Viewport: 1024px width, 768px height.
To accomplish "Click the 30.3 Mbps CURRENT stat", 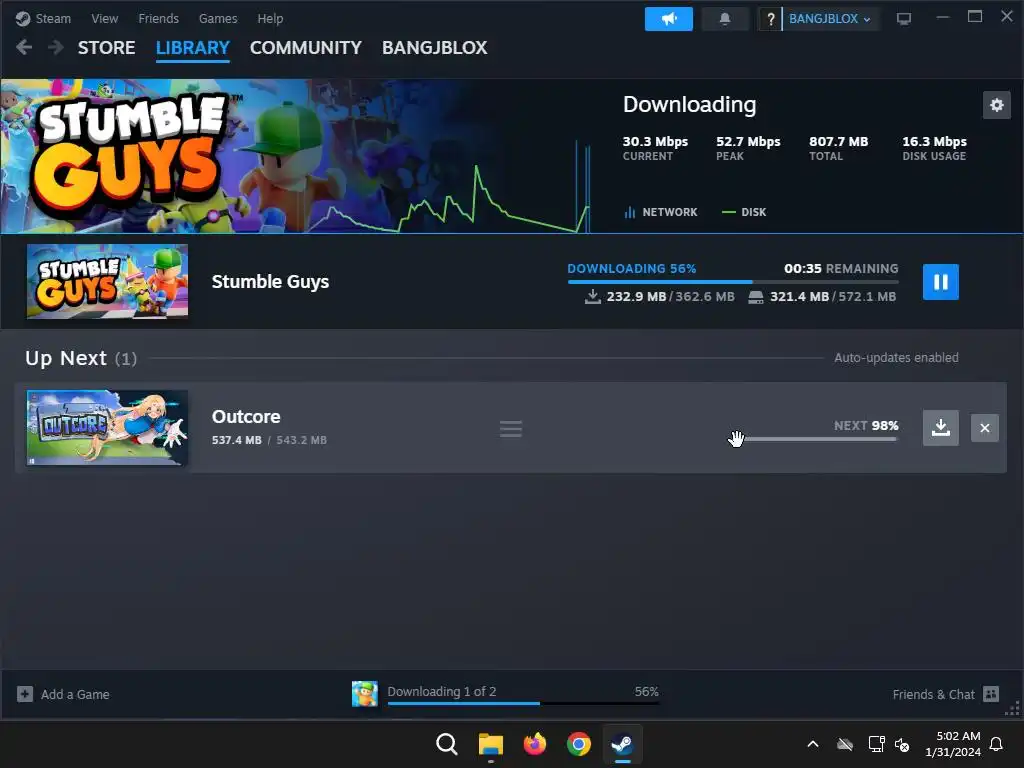I will point(655,148).
